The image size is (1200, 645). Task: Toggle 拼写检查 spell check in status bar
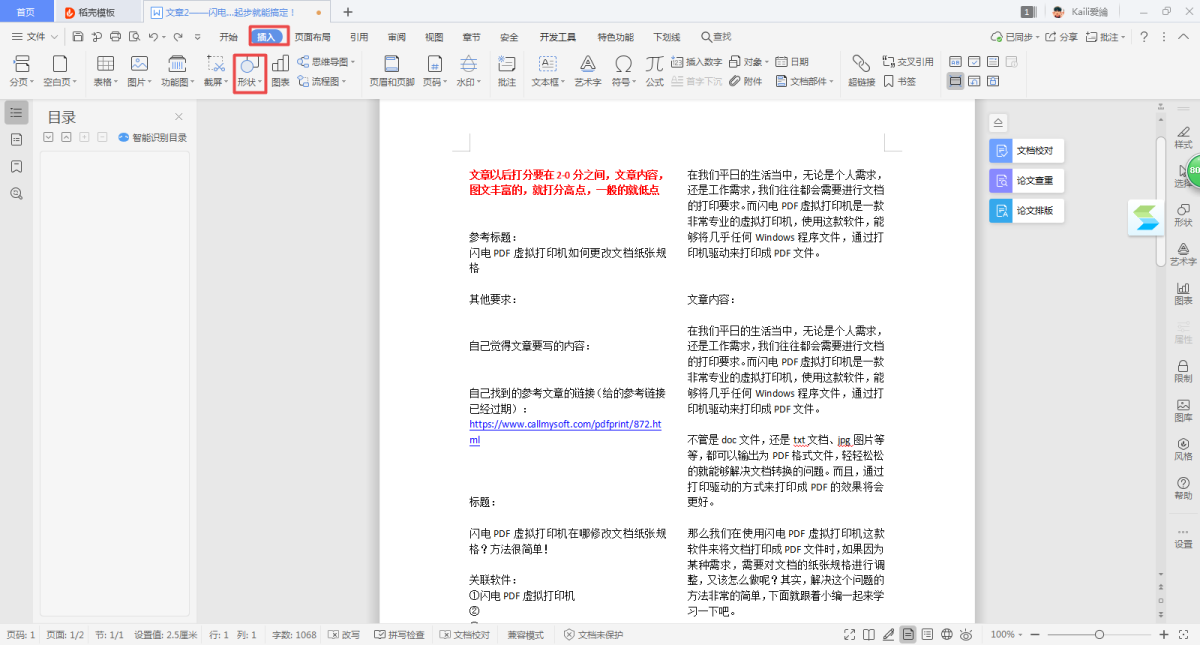(399, 634)
